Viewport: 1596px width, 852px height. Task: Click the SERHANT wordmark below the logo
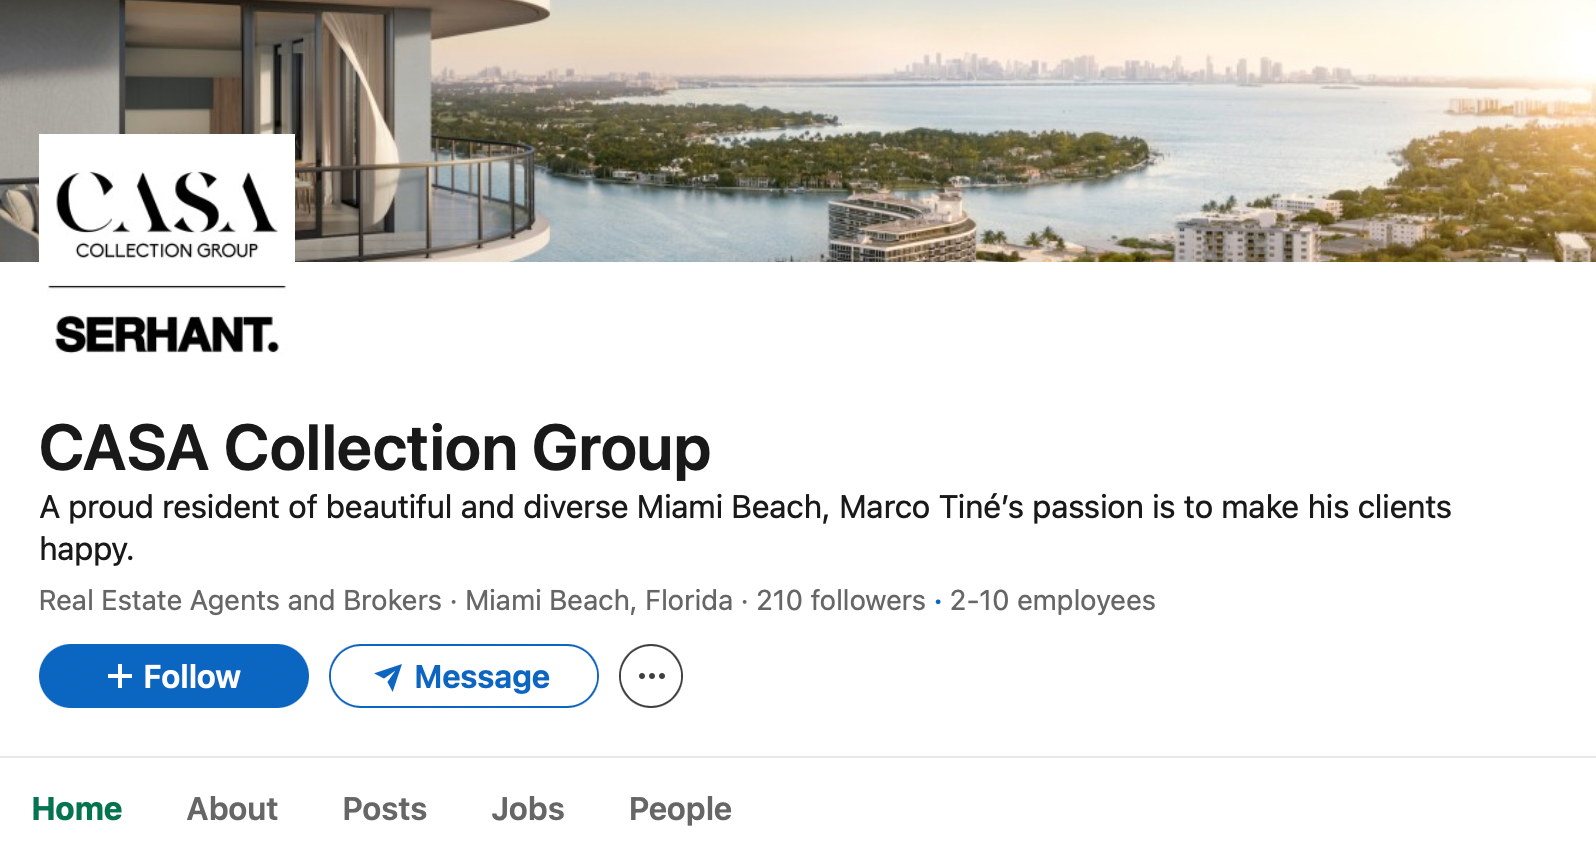pyautogui.click(x=167, y=335)
